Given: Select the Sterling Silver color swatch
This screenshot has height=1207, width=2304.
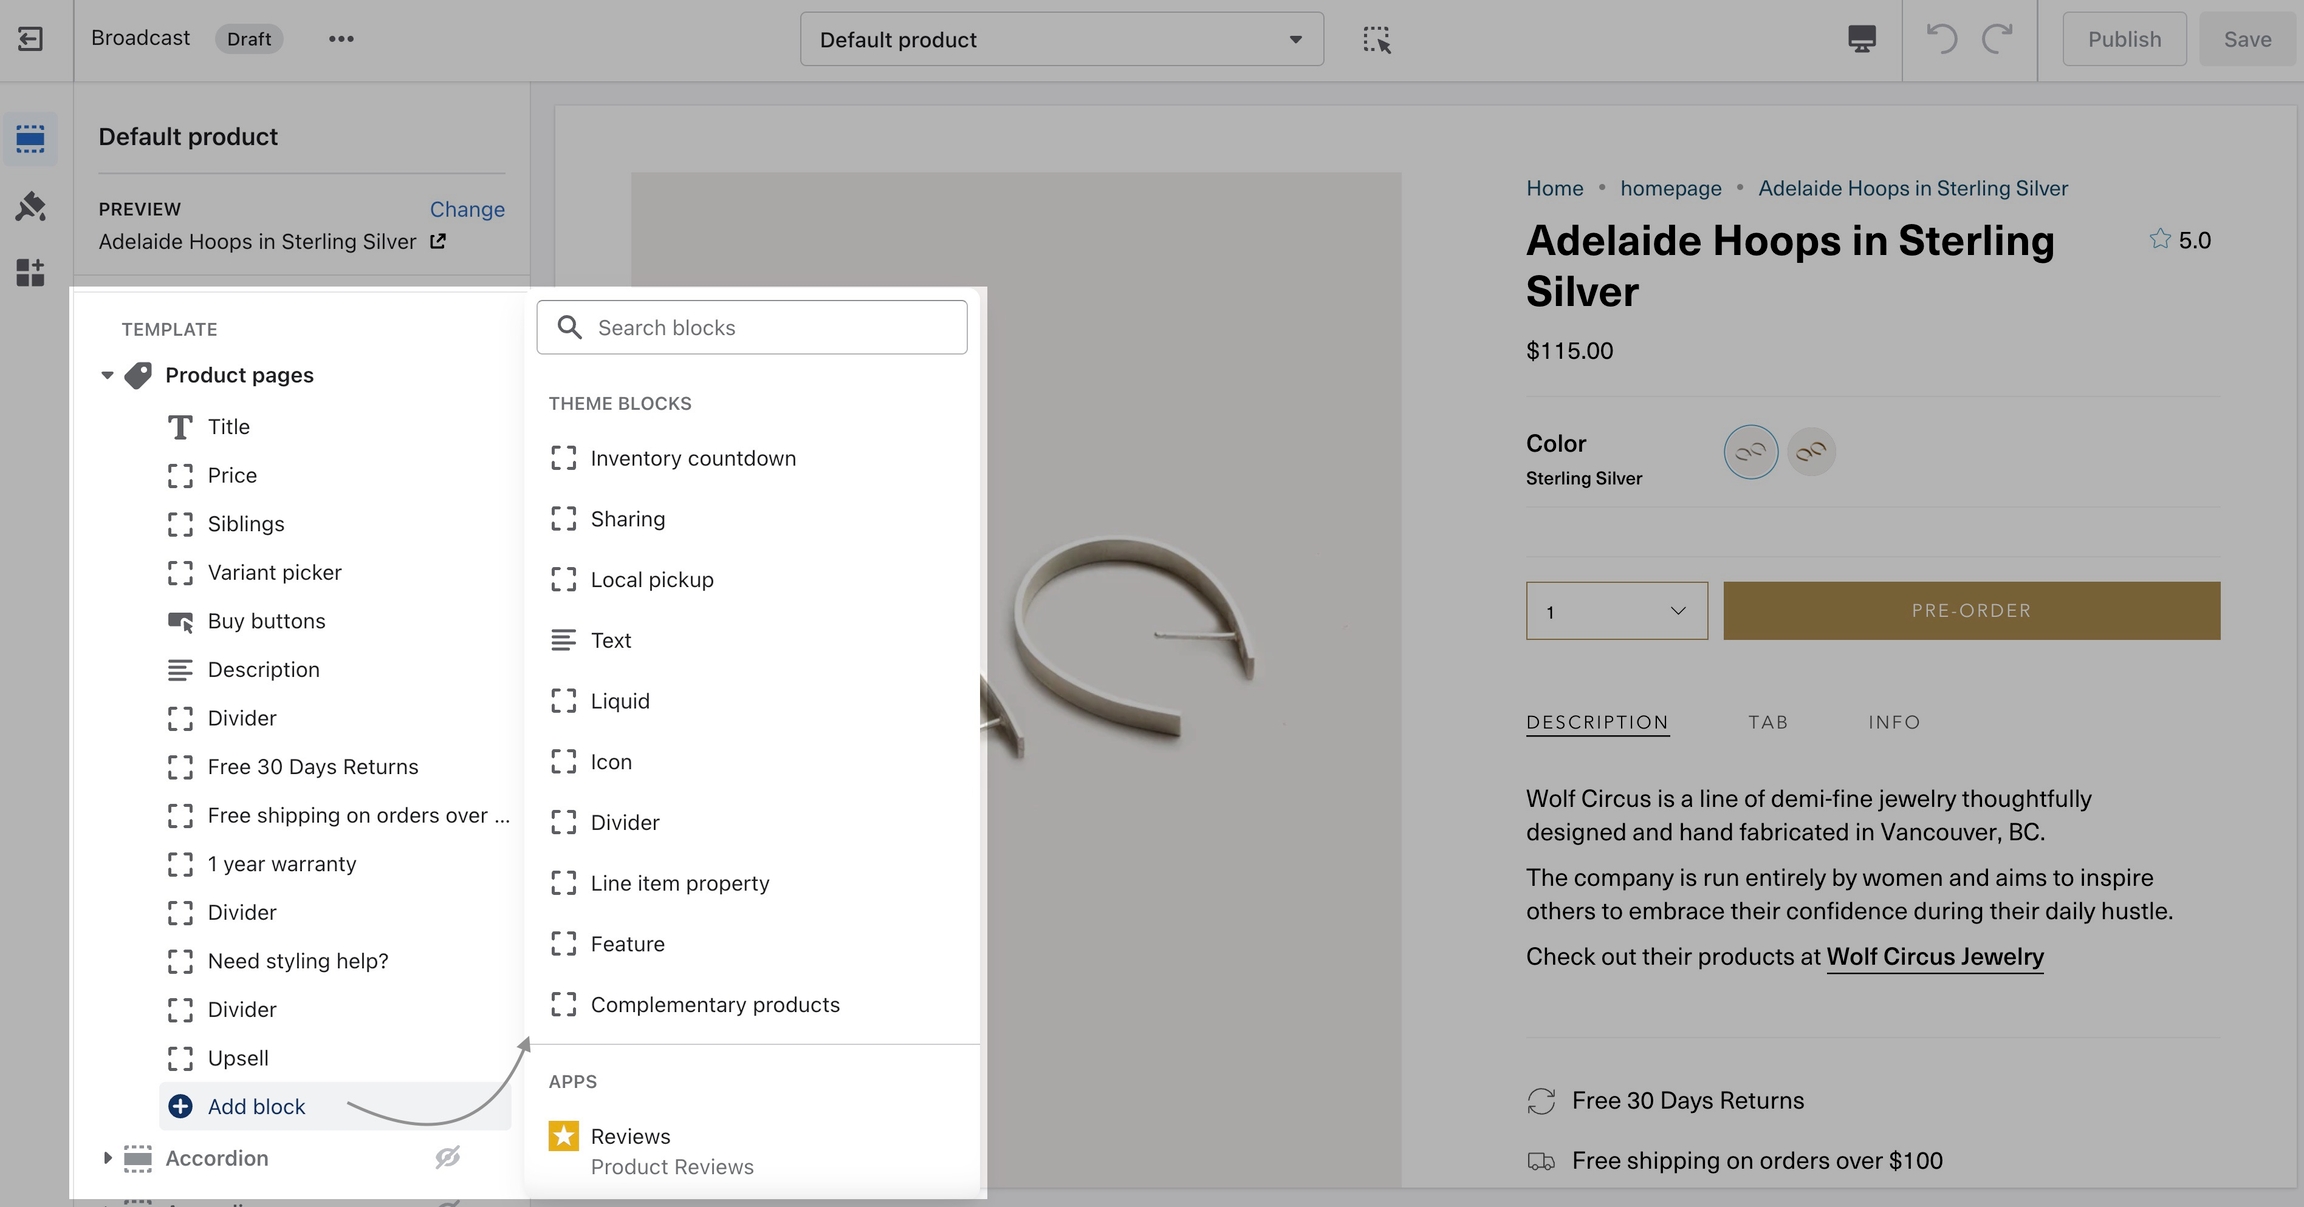Looking at the screenshot, I should click(1750, 452).
